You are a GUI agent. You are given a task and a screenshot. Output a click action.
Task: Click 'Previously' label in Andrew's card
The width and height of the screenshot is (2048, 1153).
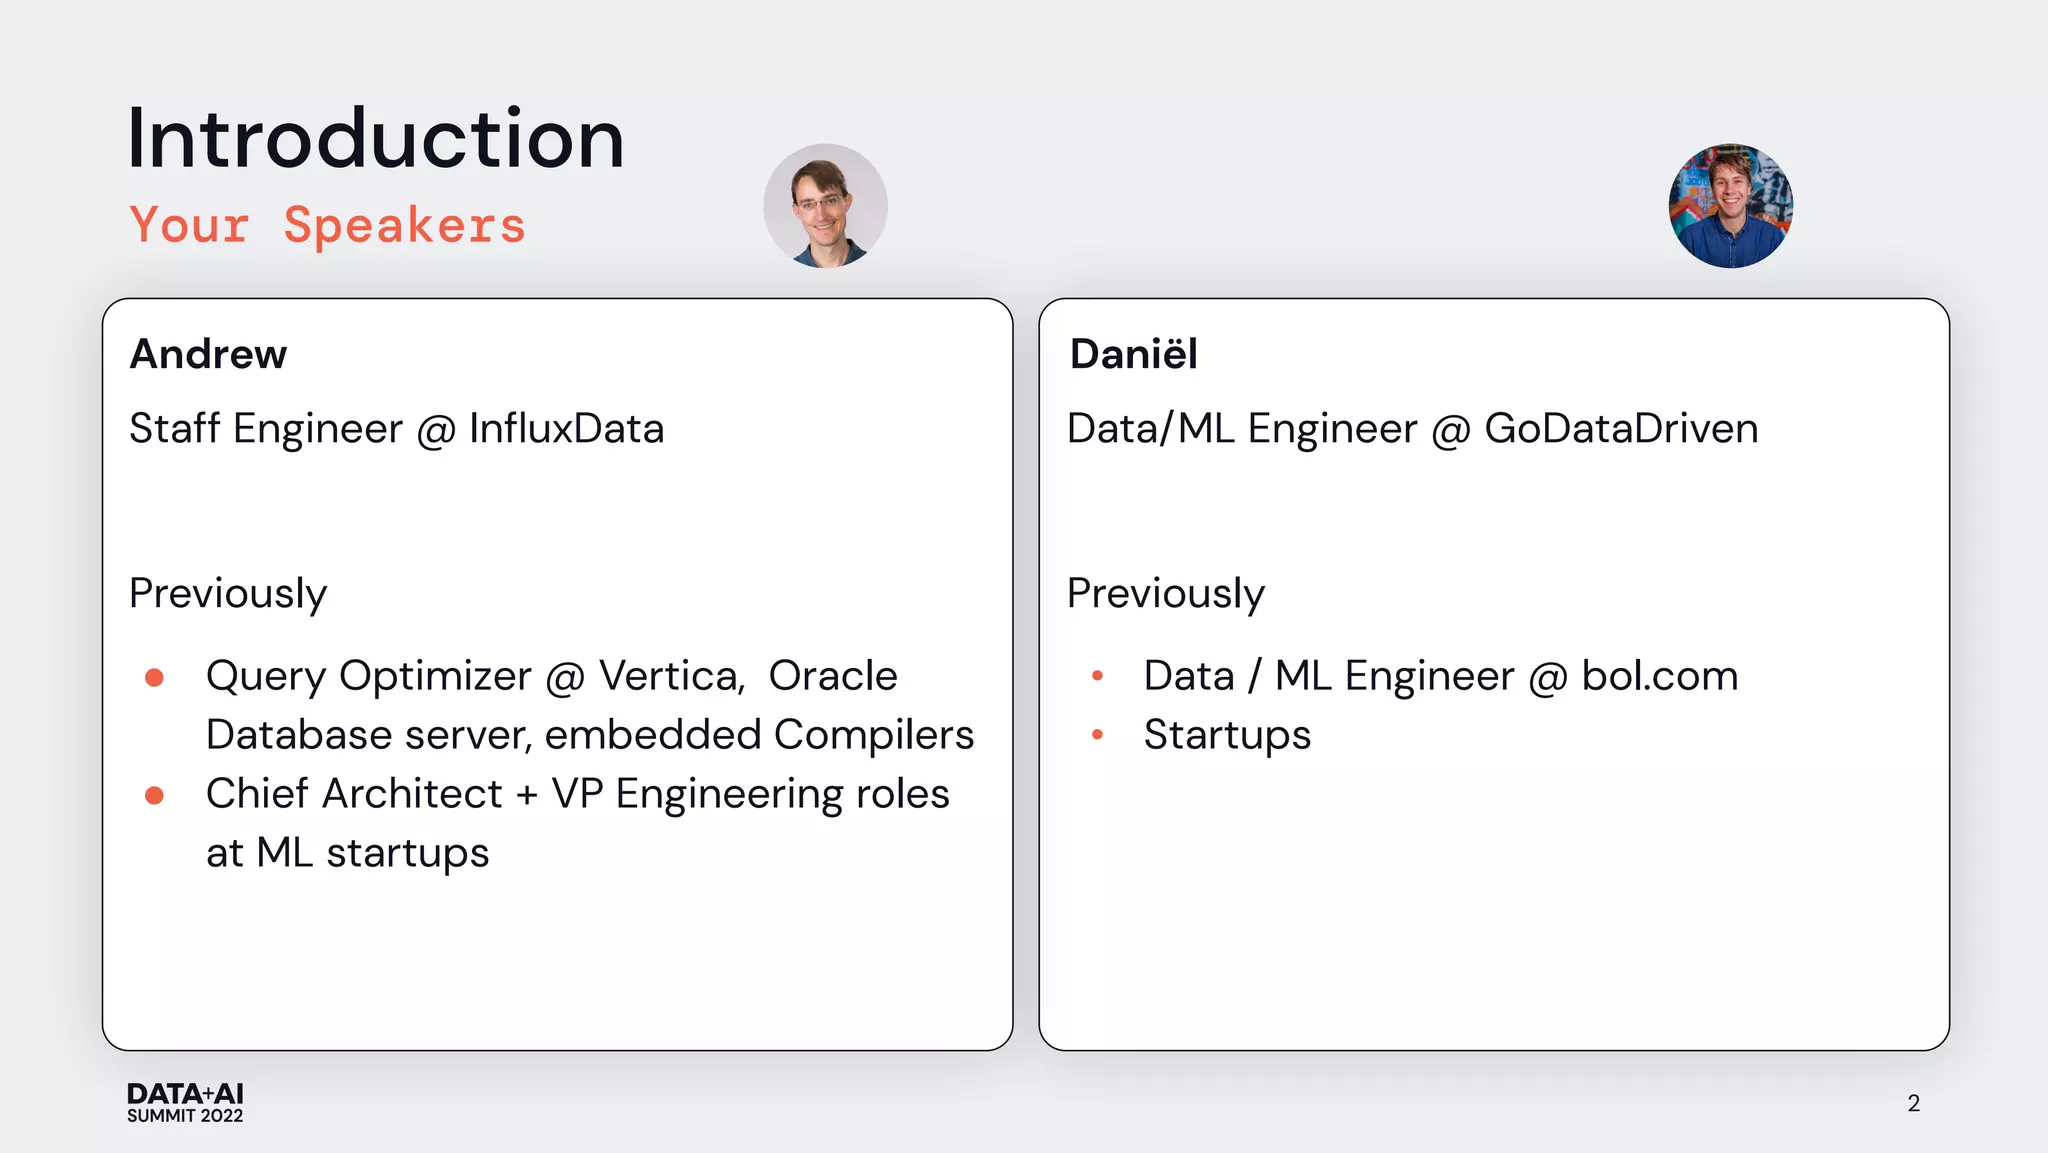(228, 594)
